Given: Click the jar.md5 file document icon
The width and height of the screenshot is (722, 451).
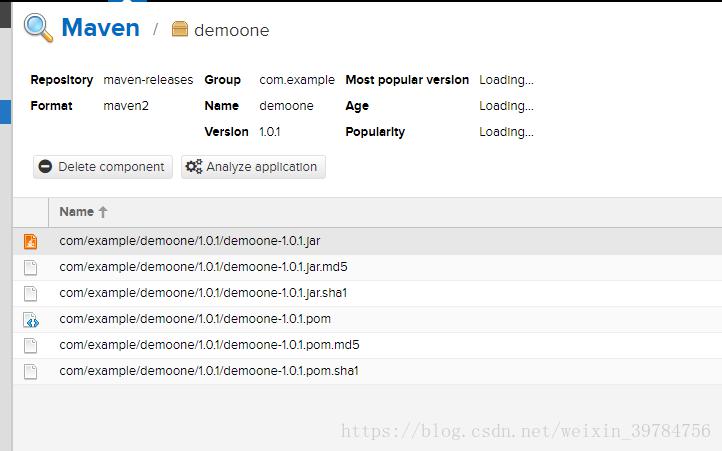Looking at the screenshot, I should click(x=30, y=268).
